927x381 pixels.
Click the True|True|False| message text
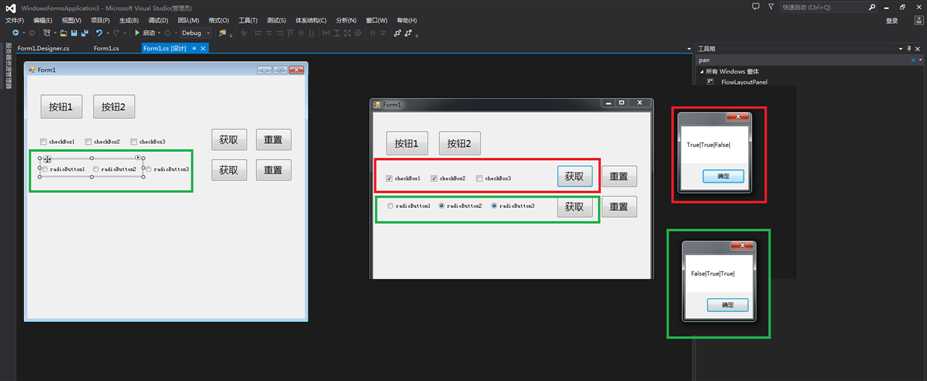[x=709, y=145]
